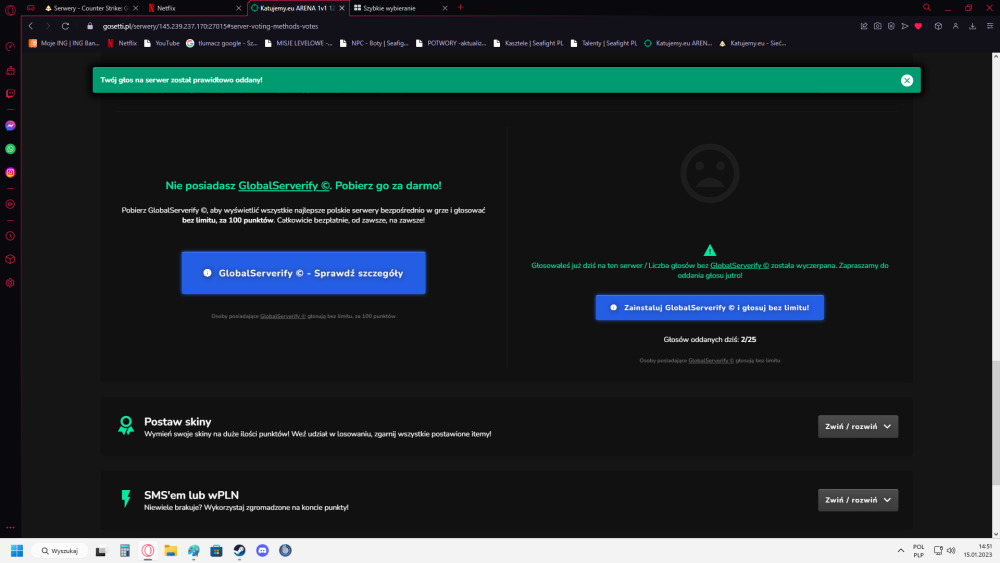Viewport: 1000px width, 563px height.
Task: Open Extensions cube in the sidebar
Action: (10, 259)
